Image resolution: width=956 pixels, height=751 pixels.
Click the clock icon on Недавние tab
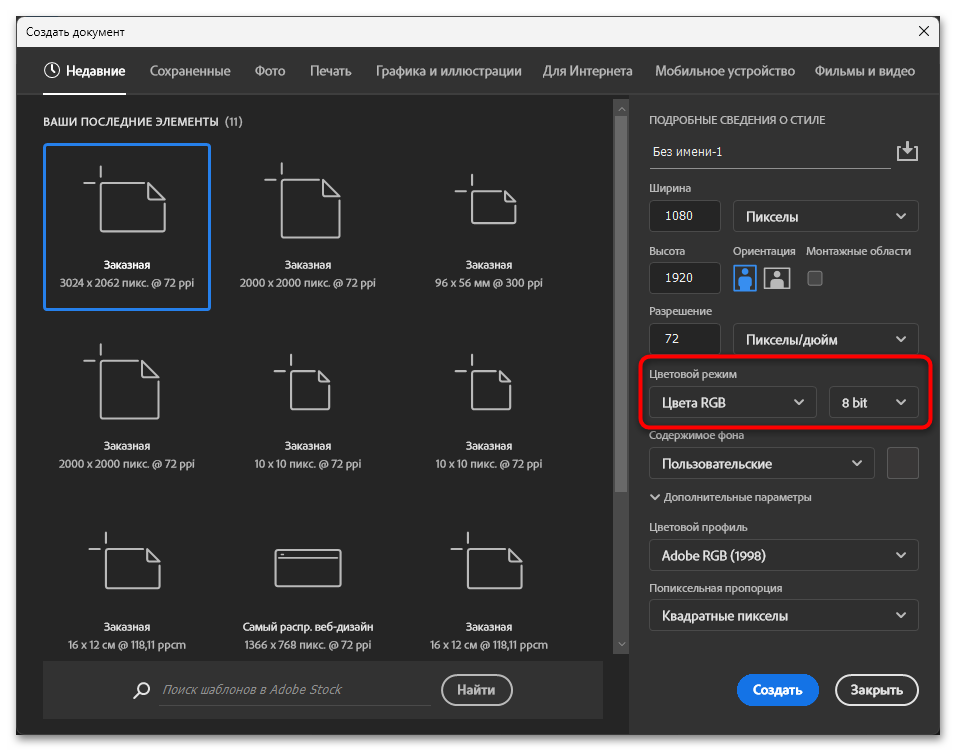(x=52, y=71)
